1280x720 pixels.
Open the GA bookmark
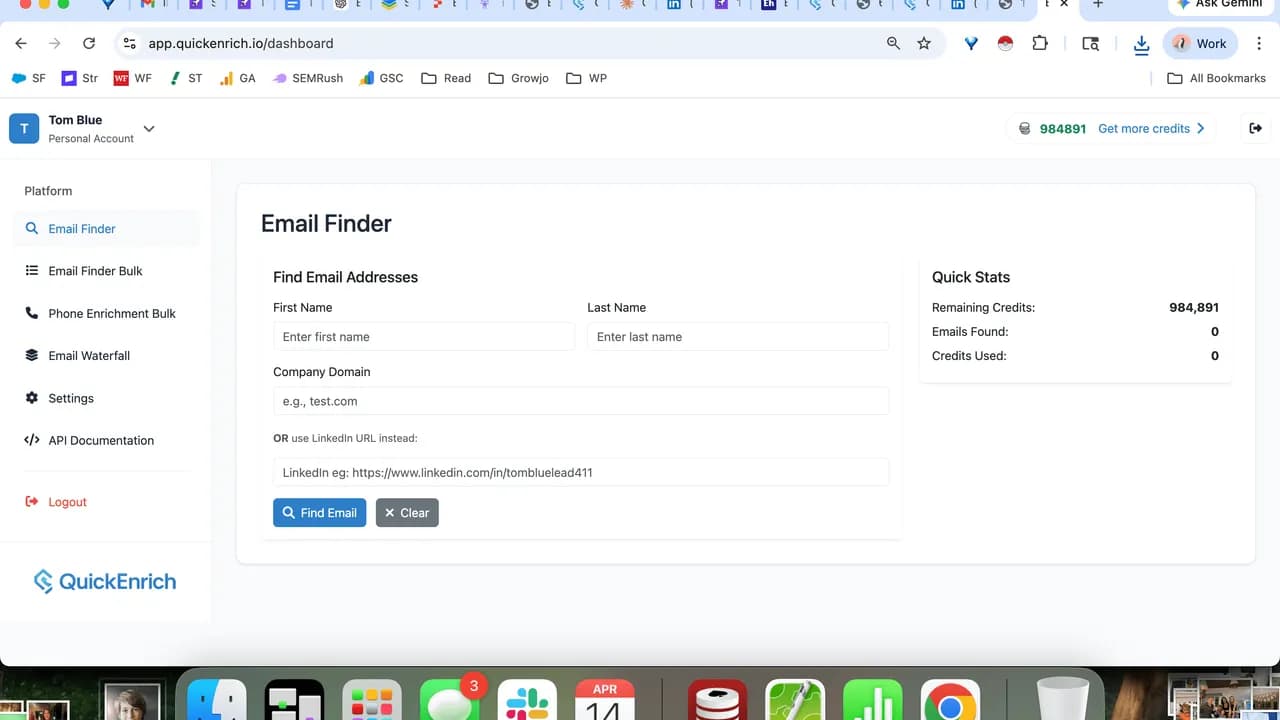point(238,78)
